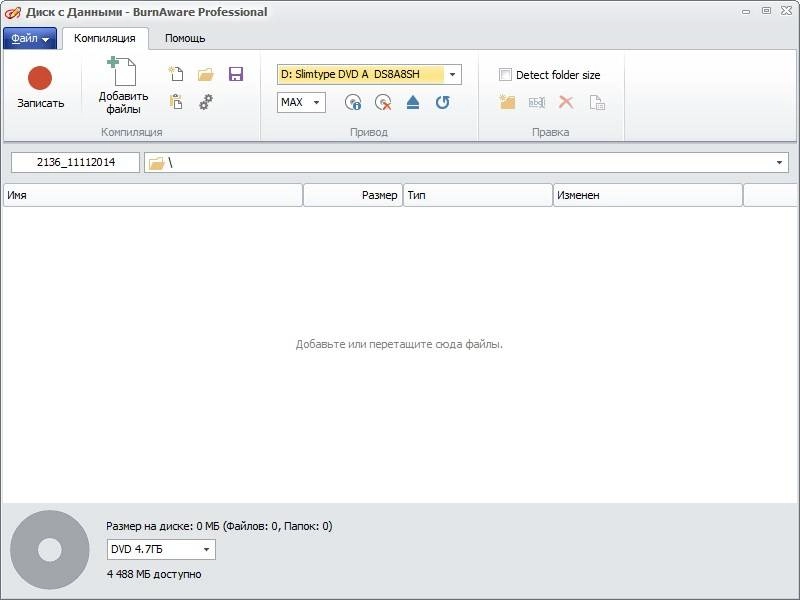
Task: Create a new compilation with the new document icon
Action: pyautogui.click(x=176, y=74)
